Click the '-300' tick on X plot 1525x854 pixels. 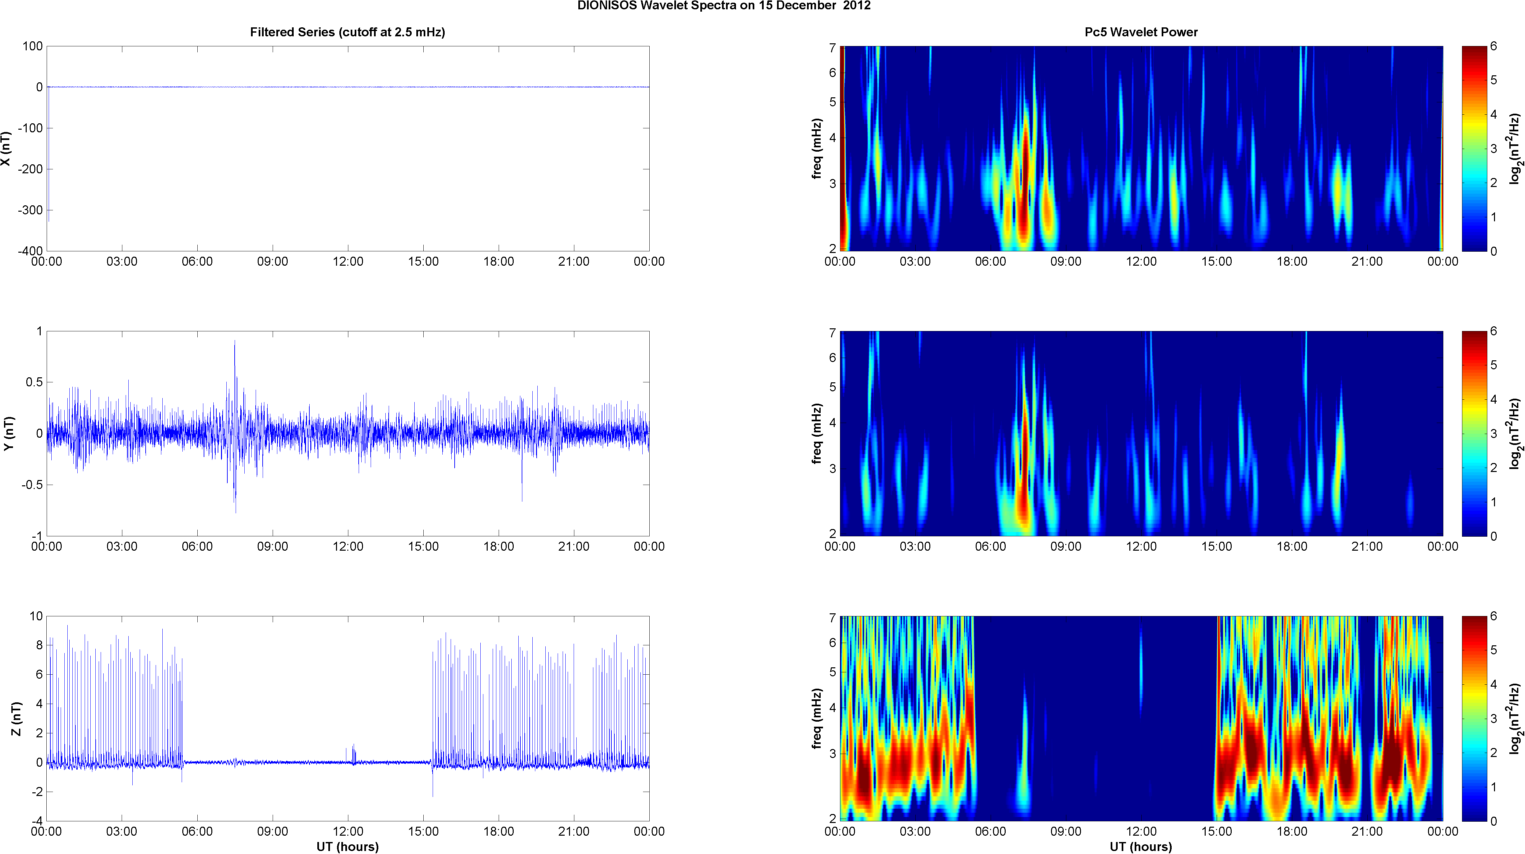30,210
